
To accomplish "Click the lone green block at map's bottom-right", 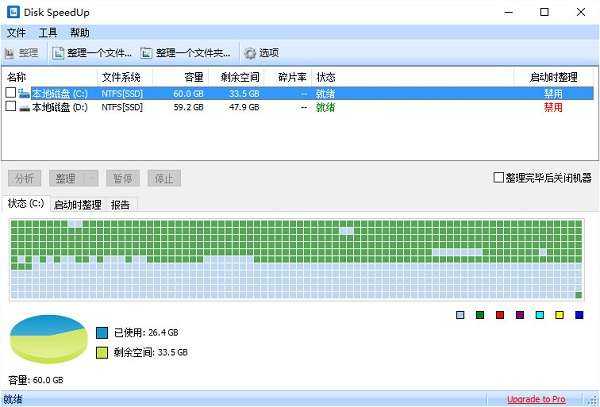I will (x=579, y=295).
